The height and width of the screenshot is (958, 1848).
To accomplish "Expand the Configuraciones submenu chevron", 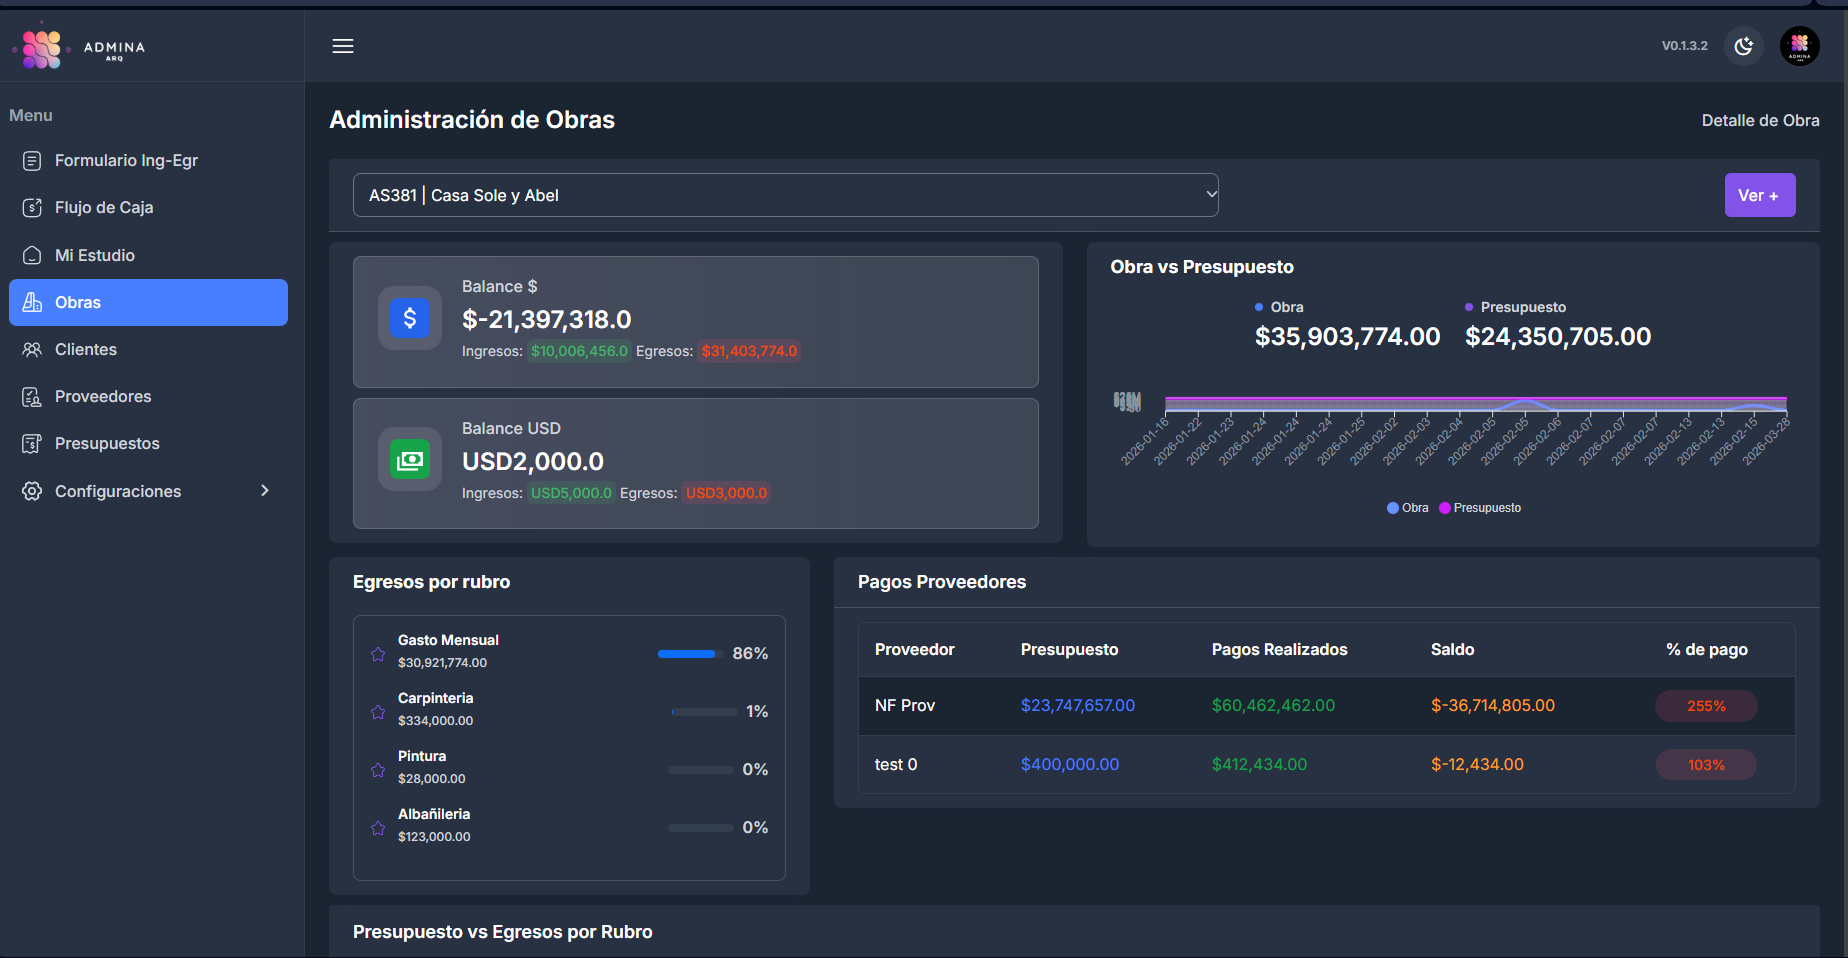I will click(265, 491).
